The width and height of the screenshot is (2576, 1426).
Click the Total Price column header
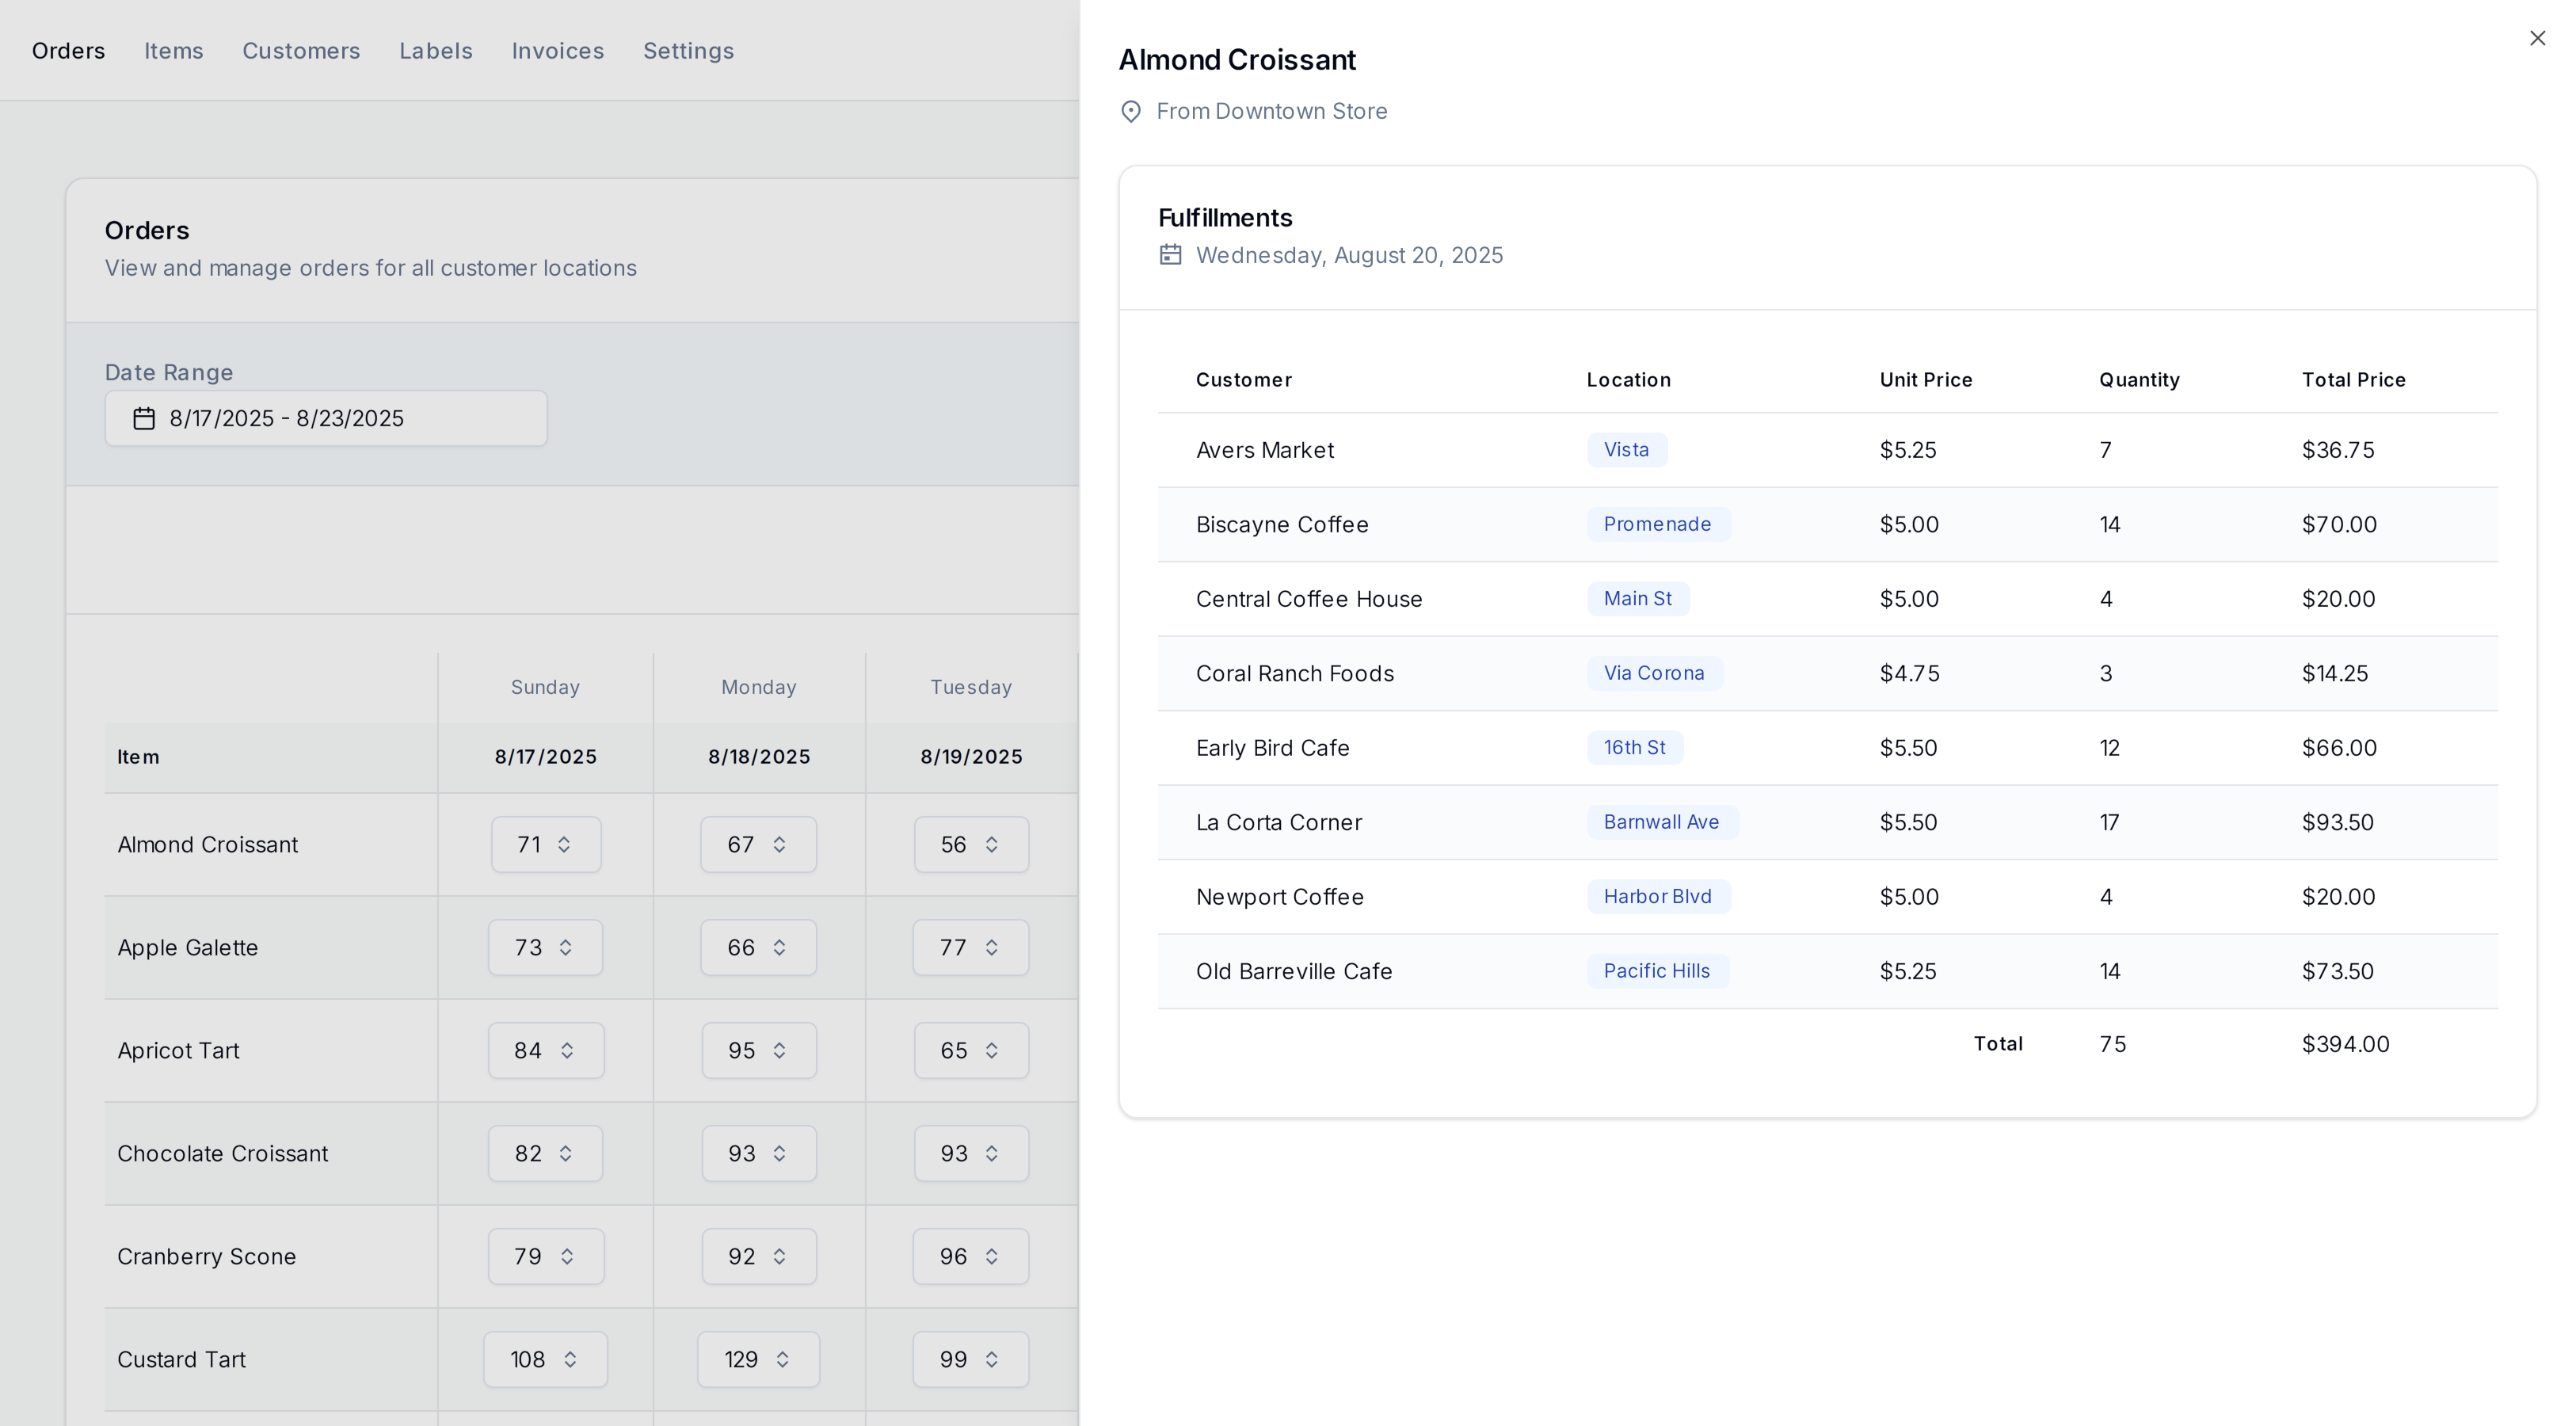[x=2354, y=380]
